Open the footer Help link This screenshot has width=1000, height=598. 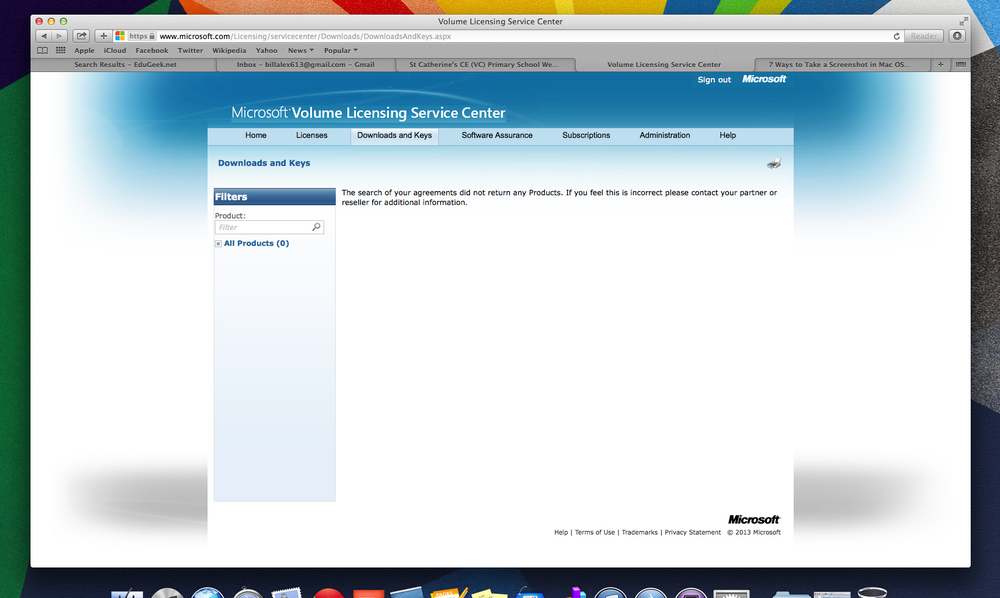click(x=561, y=532)
